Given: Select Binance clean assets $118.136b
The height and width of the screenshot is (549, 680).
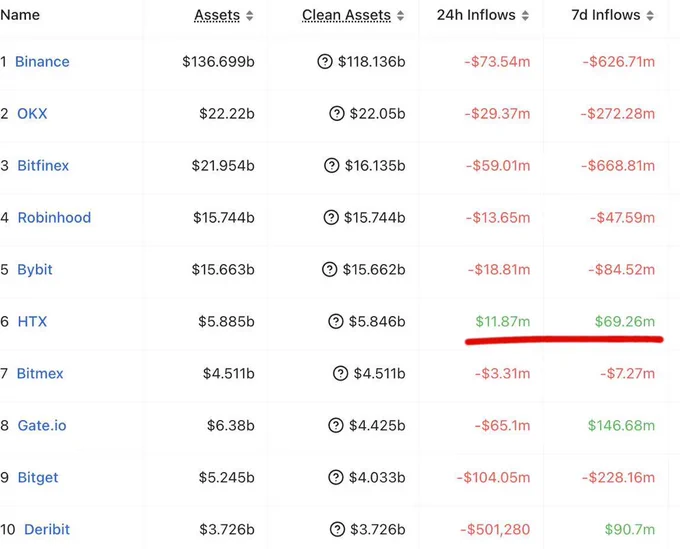Looking at the screenshot, I should [x=372, y=62].
